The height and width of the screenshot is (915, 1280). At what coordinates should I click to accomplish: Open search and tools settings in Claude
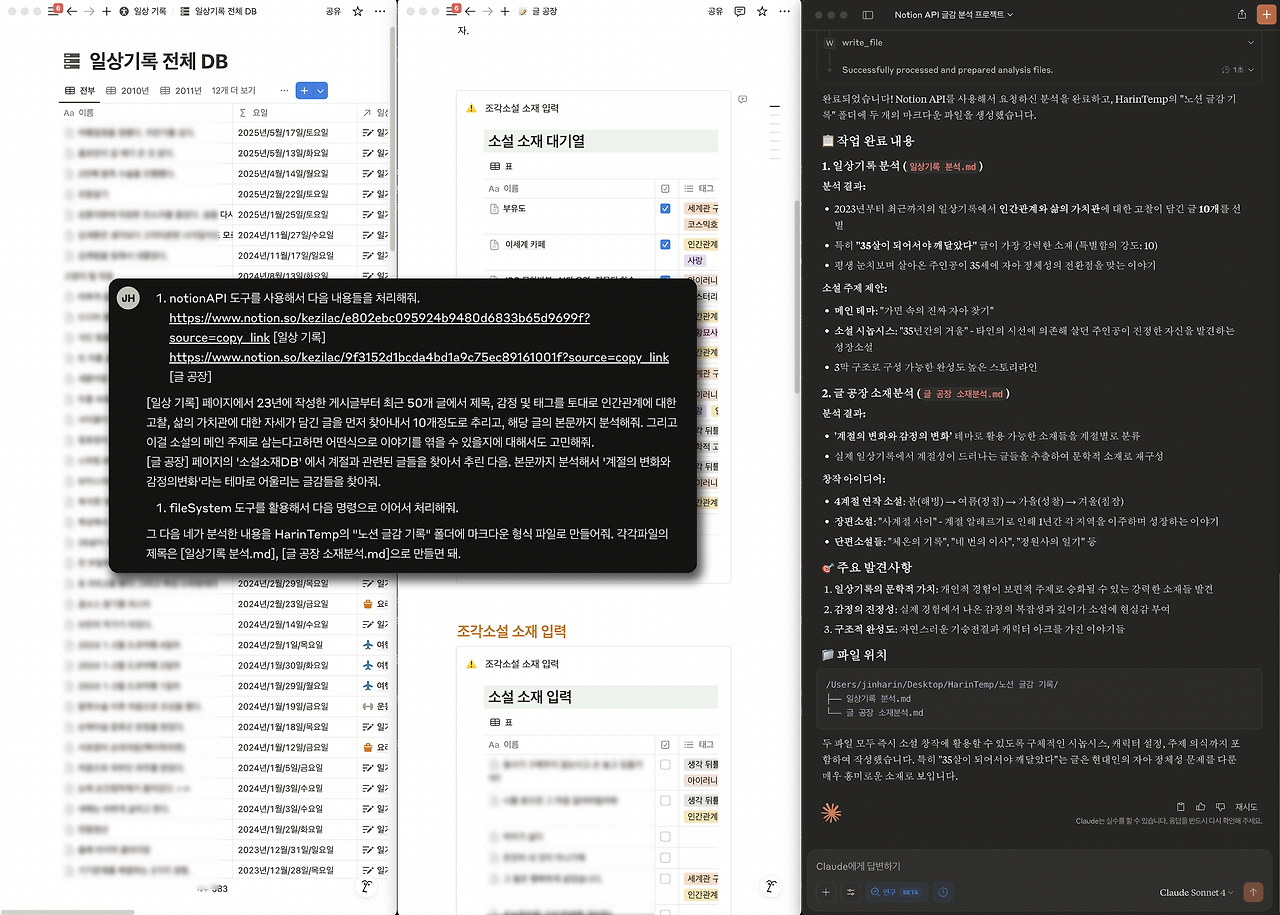click(851, 892)
